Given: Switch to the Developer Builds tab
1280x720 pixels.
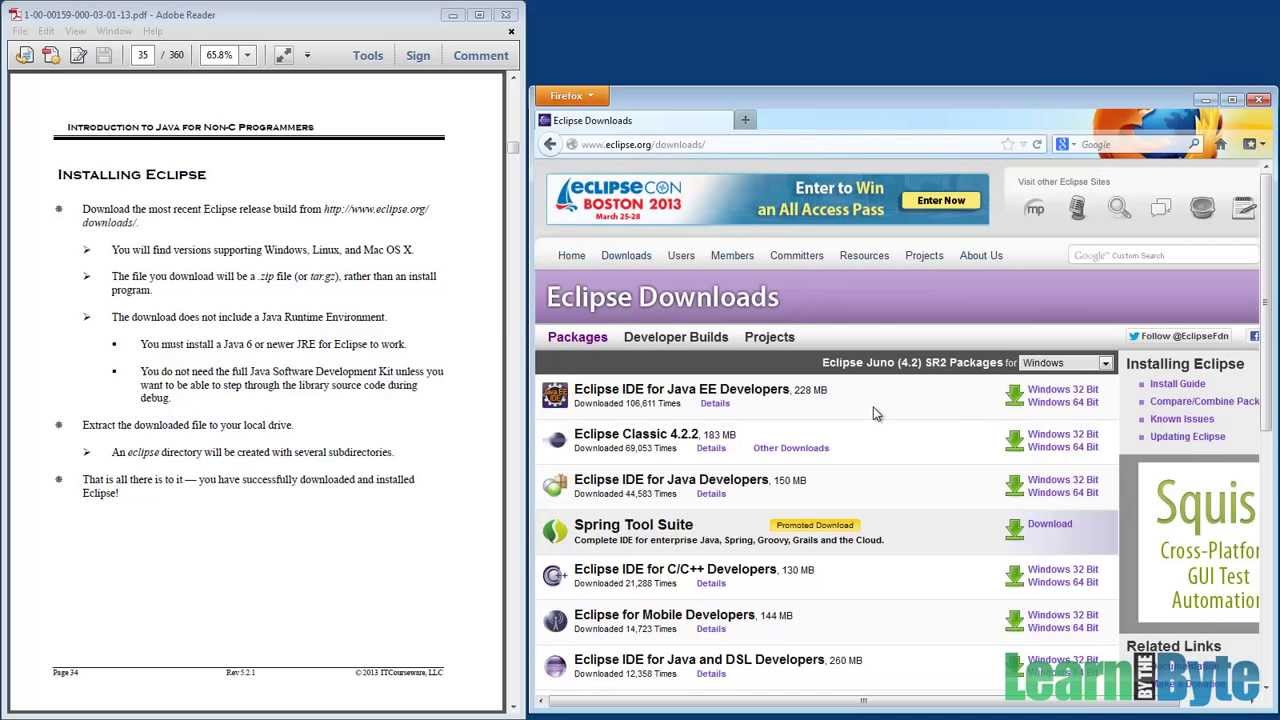Looking at the screenshot, I should coord(676,337).
